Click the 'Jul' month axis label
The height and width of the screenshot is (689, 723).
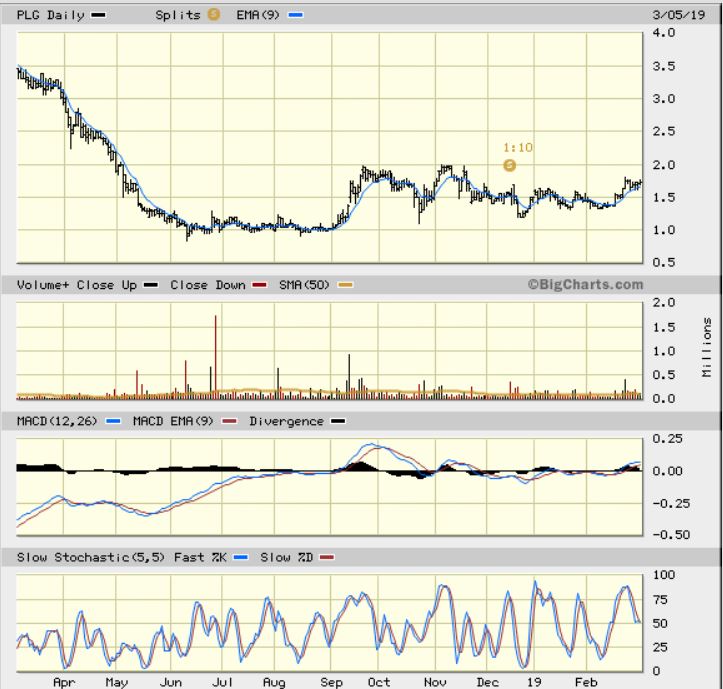(x=222, y=682)
